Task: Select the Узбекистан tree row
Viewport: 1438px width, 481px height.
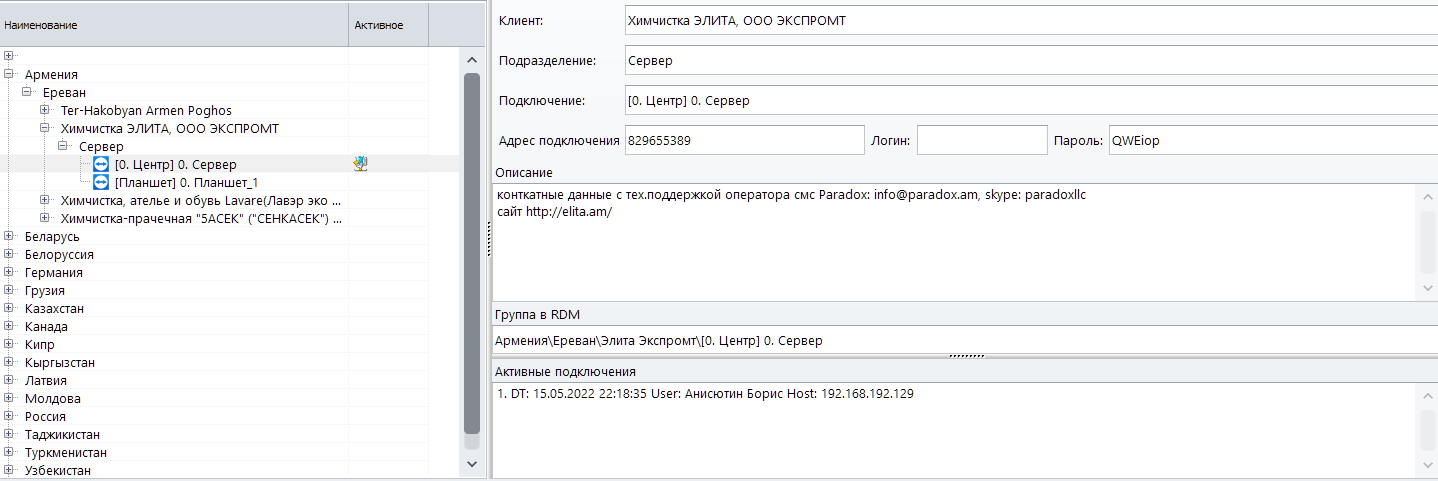Action: [x=229, y=470]
